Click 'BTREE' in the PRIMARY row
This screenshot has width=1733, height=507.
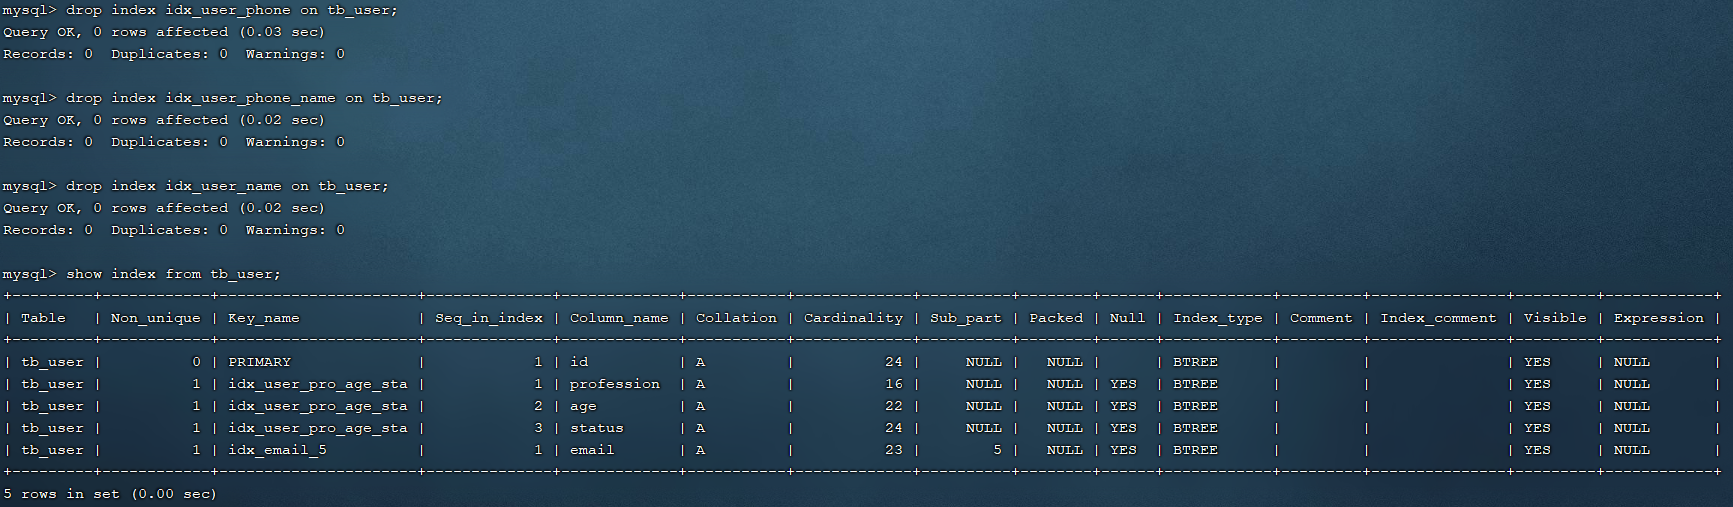(1195, 362)
